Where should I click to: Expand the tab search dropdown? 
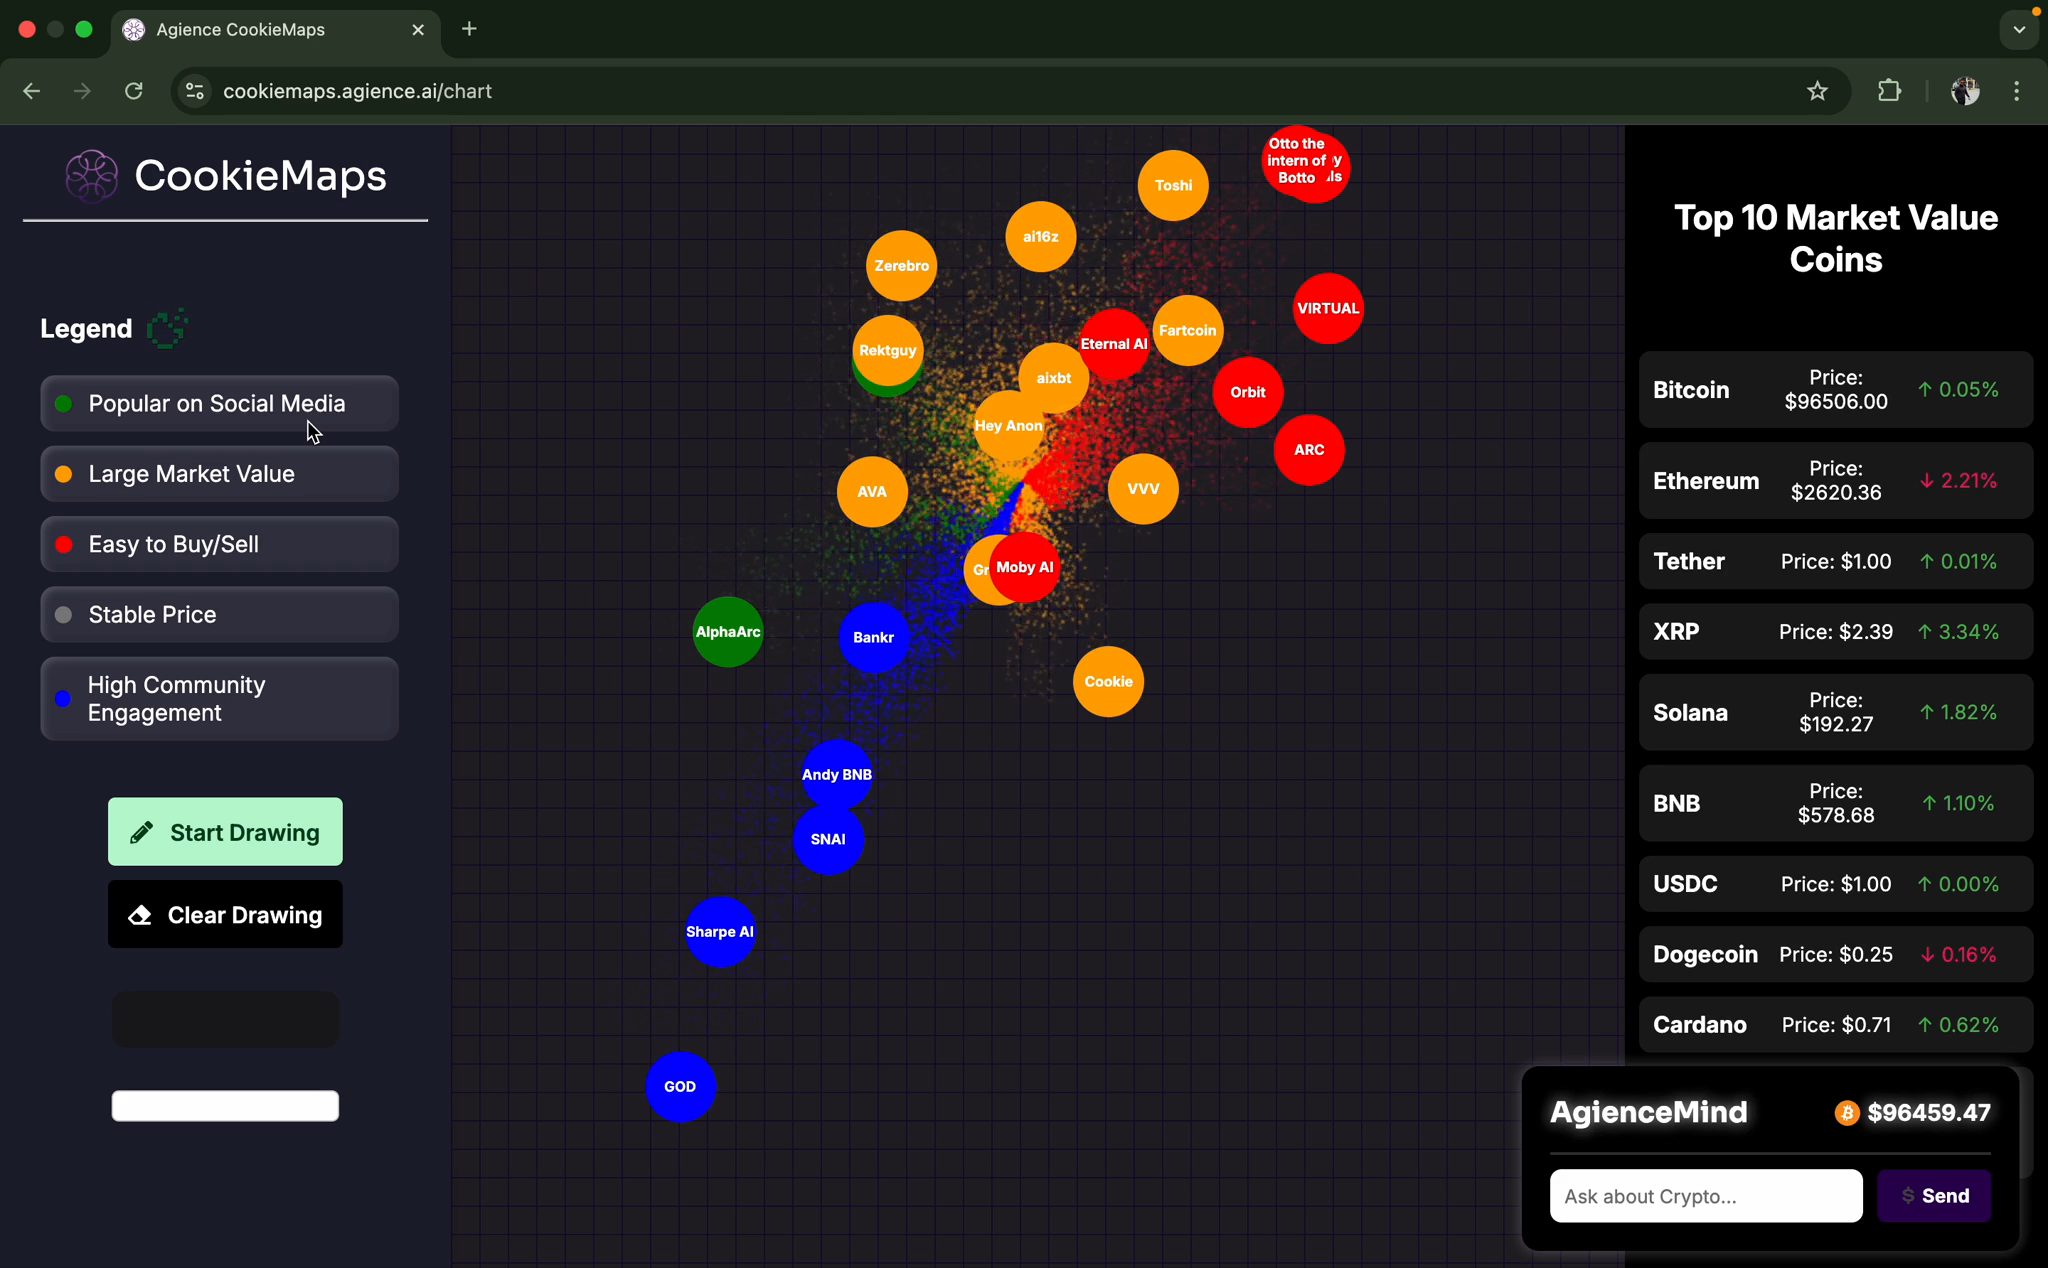click(2019, 29)
